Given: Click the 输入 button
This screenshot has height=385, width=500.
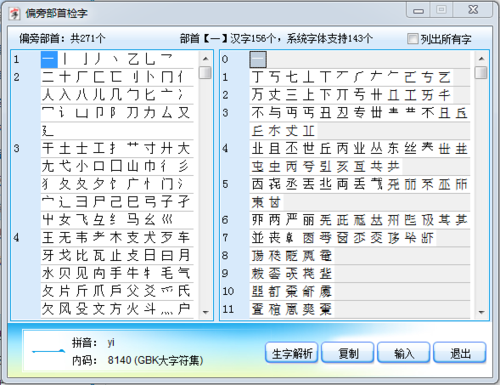Looking at the screenshot, I should coord(404,353).
